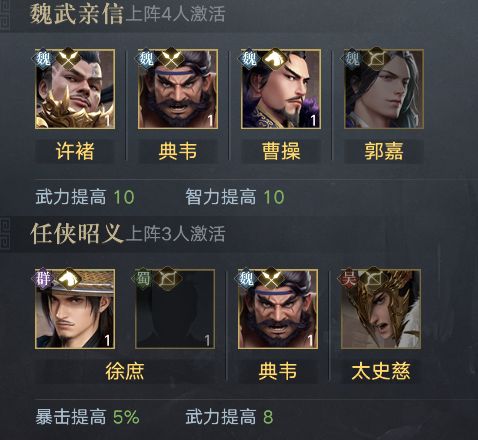The image size is (478, 440).
Task: Click cavalry horse icon on 曹操
Action: [275, 57]
